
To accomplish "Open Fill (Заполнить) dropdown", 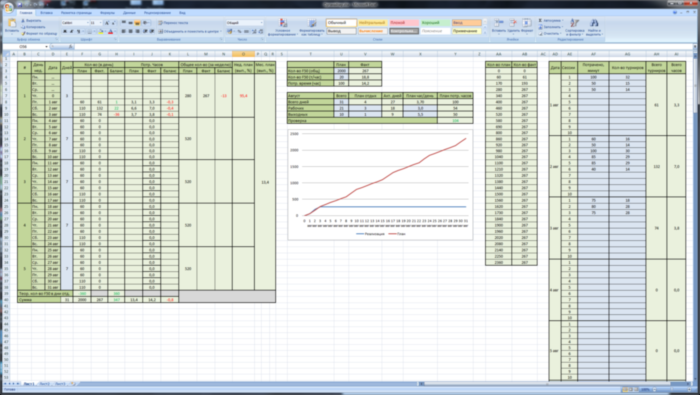I will (x=551, y=27).
